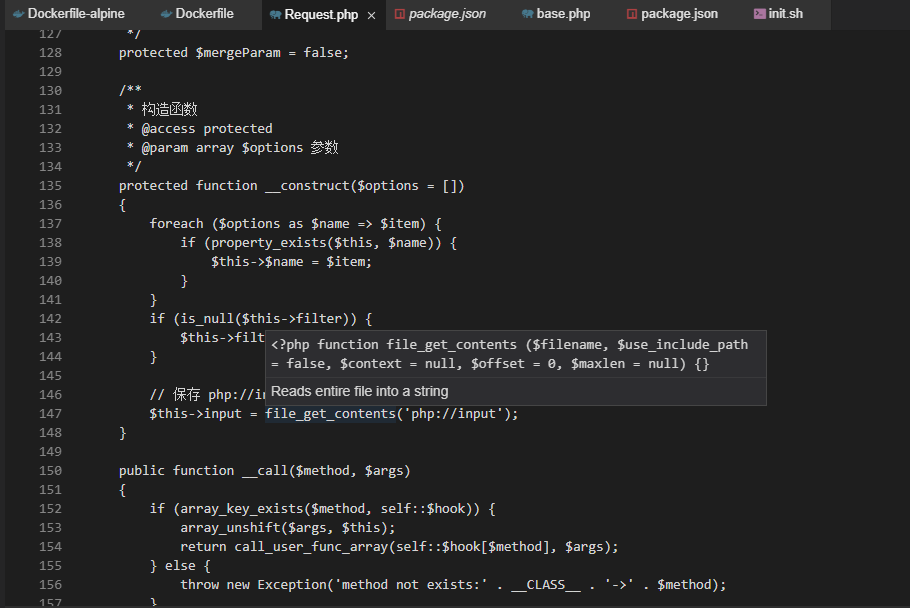This screenshot has height=608, width=910.
Task: Click line number 128 in the gutter
Action: pyautogui.click(x=50, y=52)
